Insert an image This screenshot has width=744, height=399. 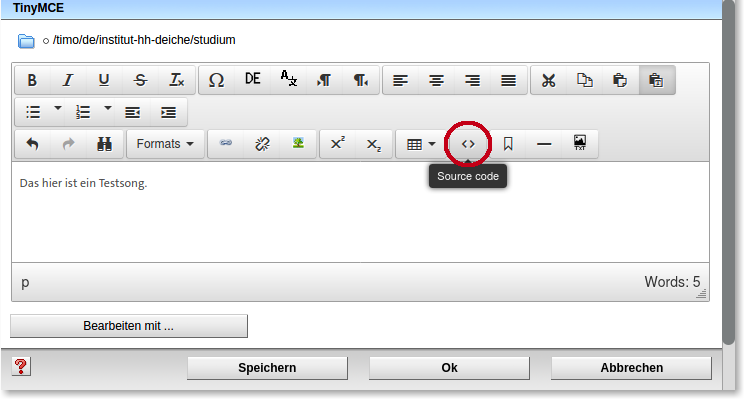tap(298, 143)
